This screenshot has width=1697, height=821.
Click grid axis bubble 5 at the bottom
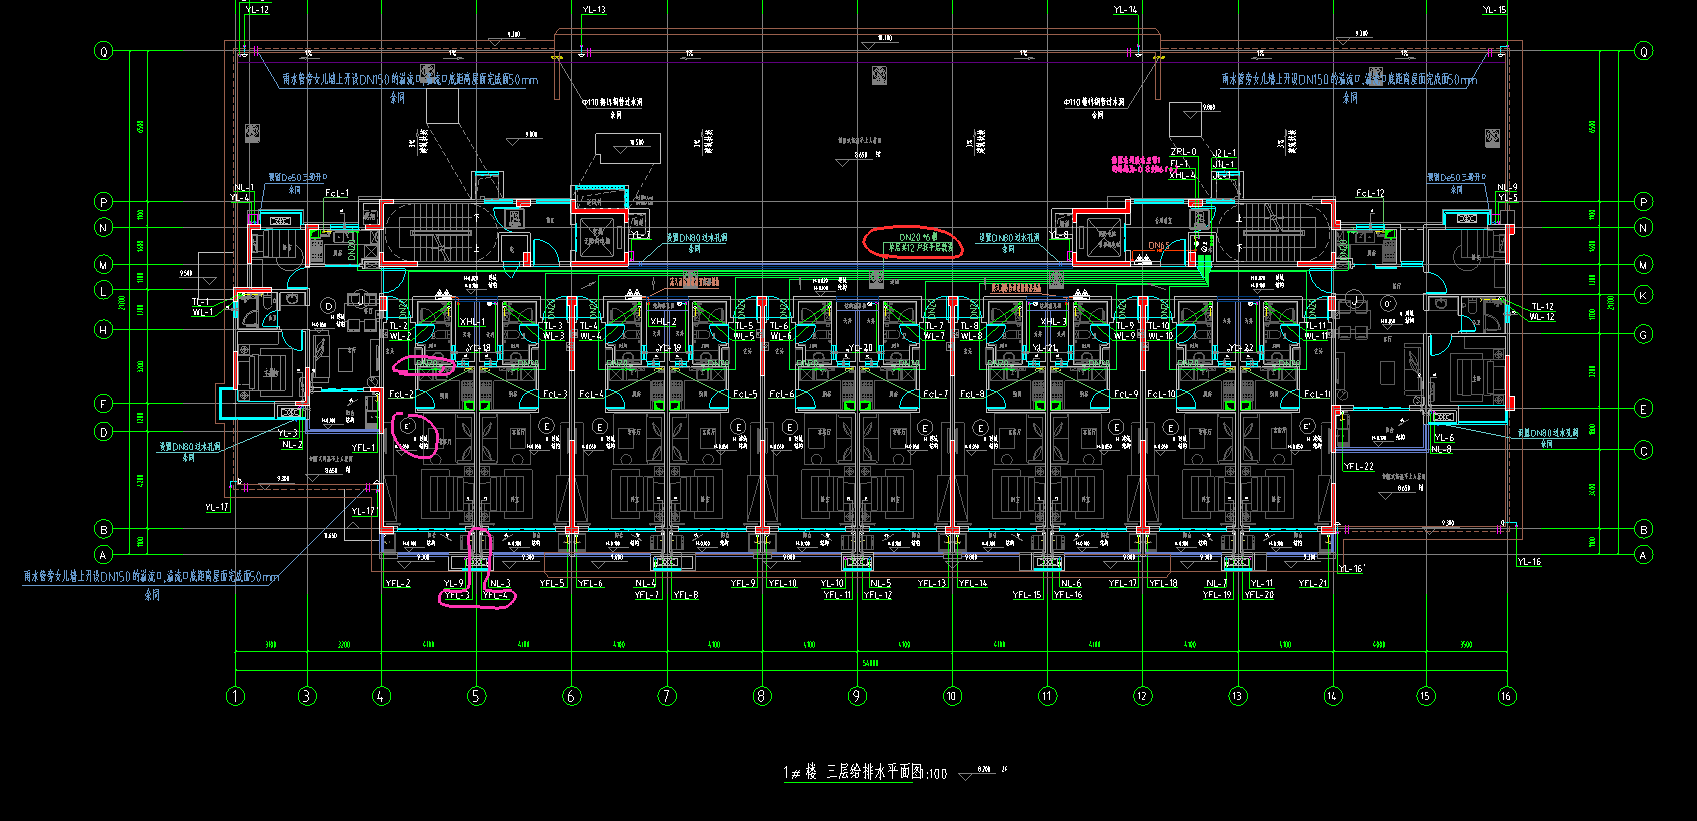(477, 696)
